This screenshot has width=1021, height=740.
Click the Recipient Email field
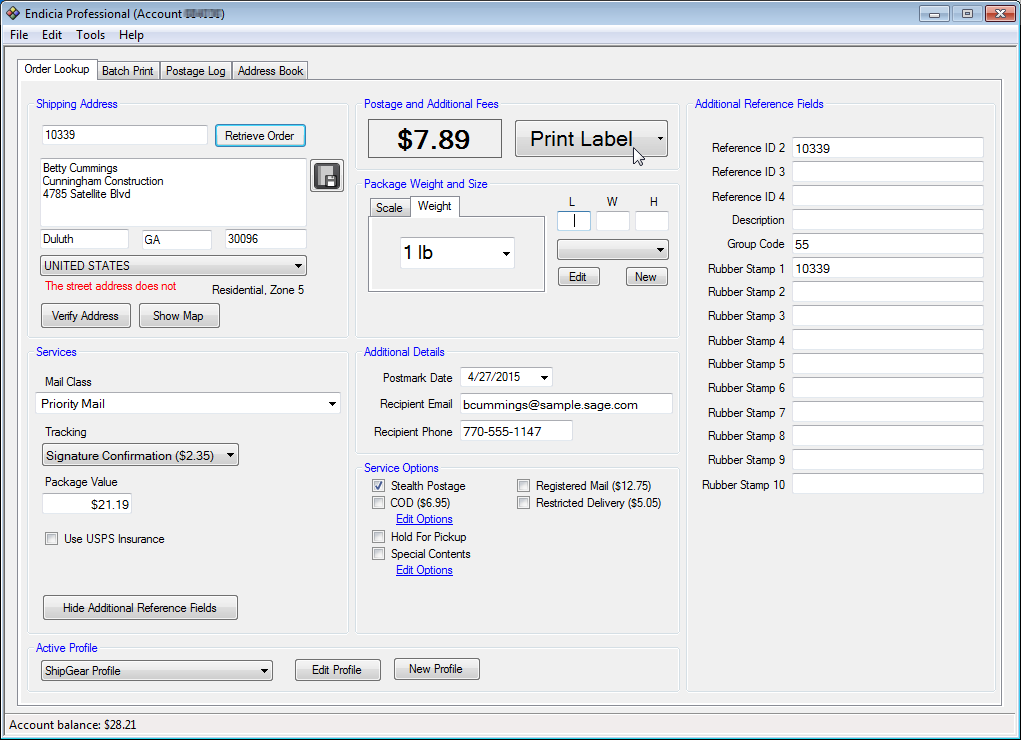[566, 404]
